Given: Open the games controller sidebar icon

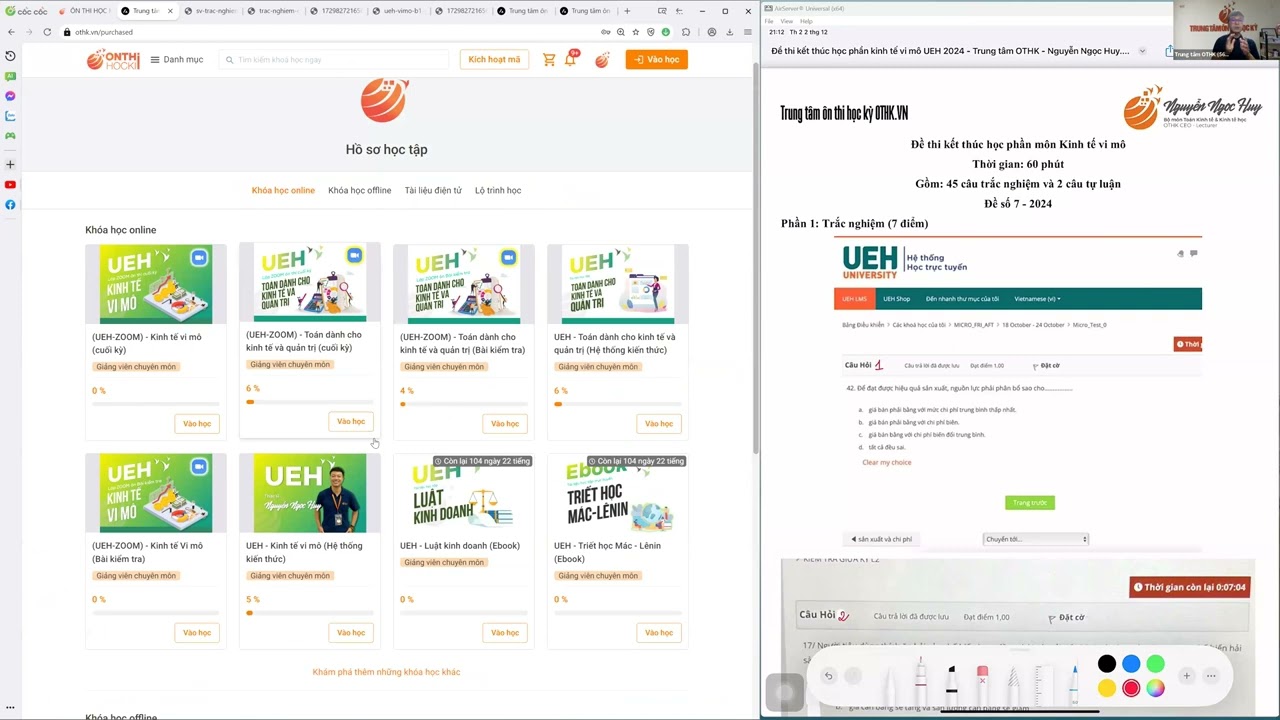Looking at the screenshot, I should tap(10, 136).
